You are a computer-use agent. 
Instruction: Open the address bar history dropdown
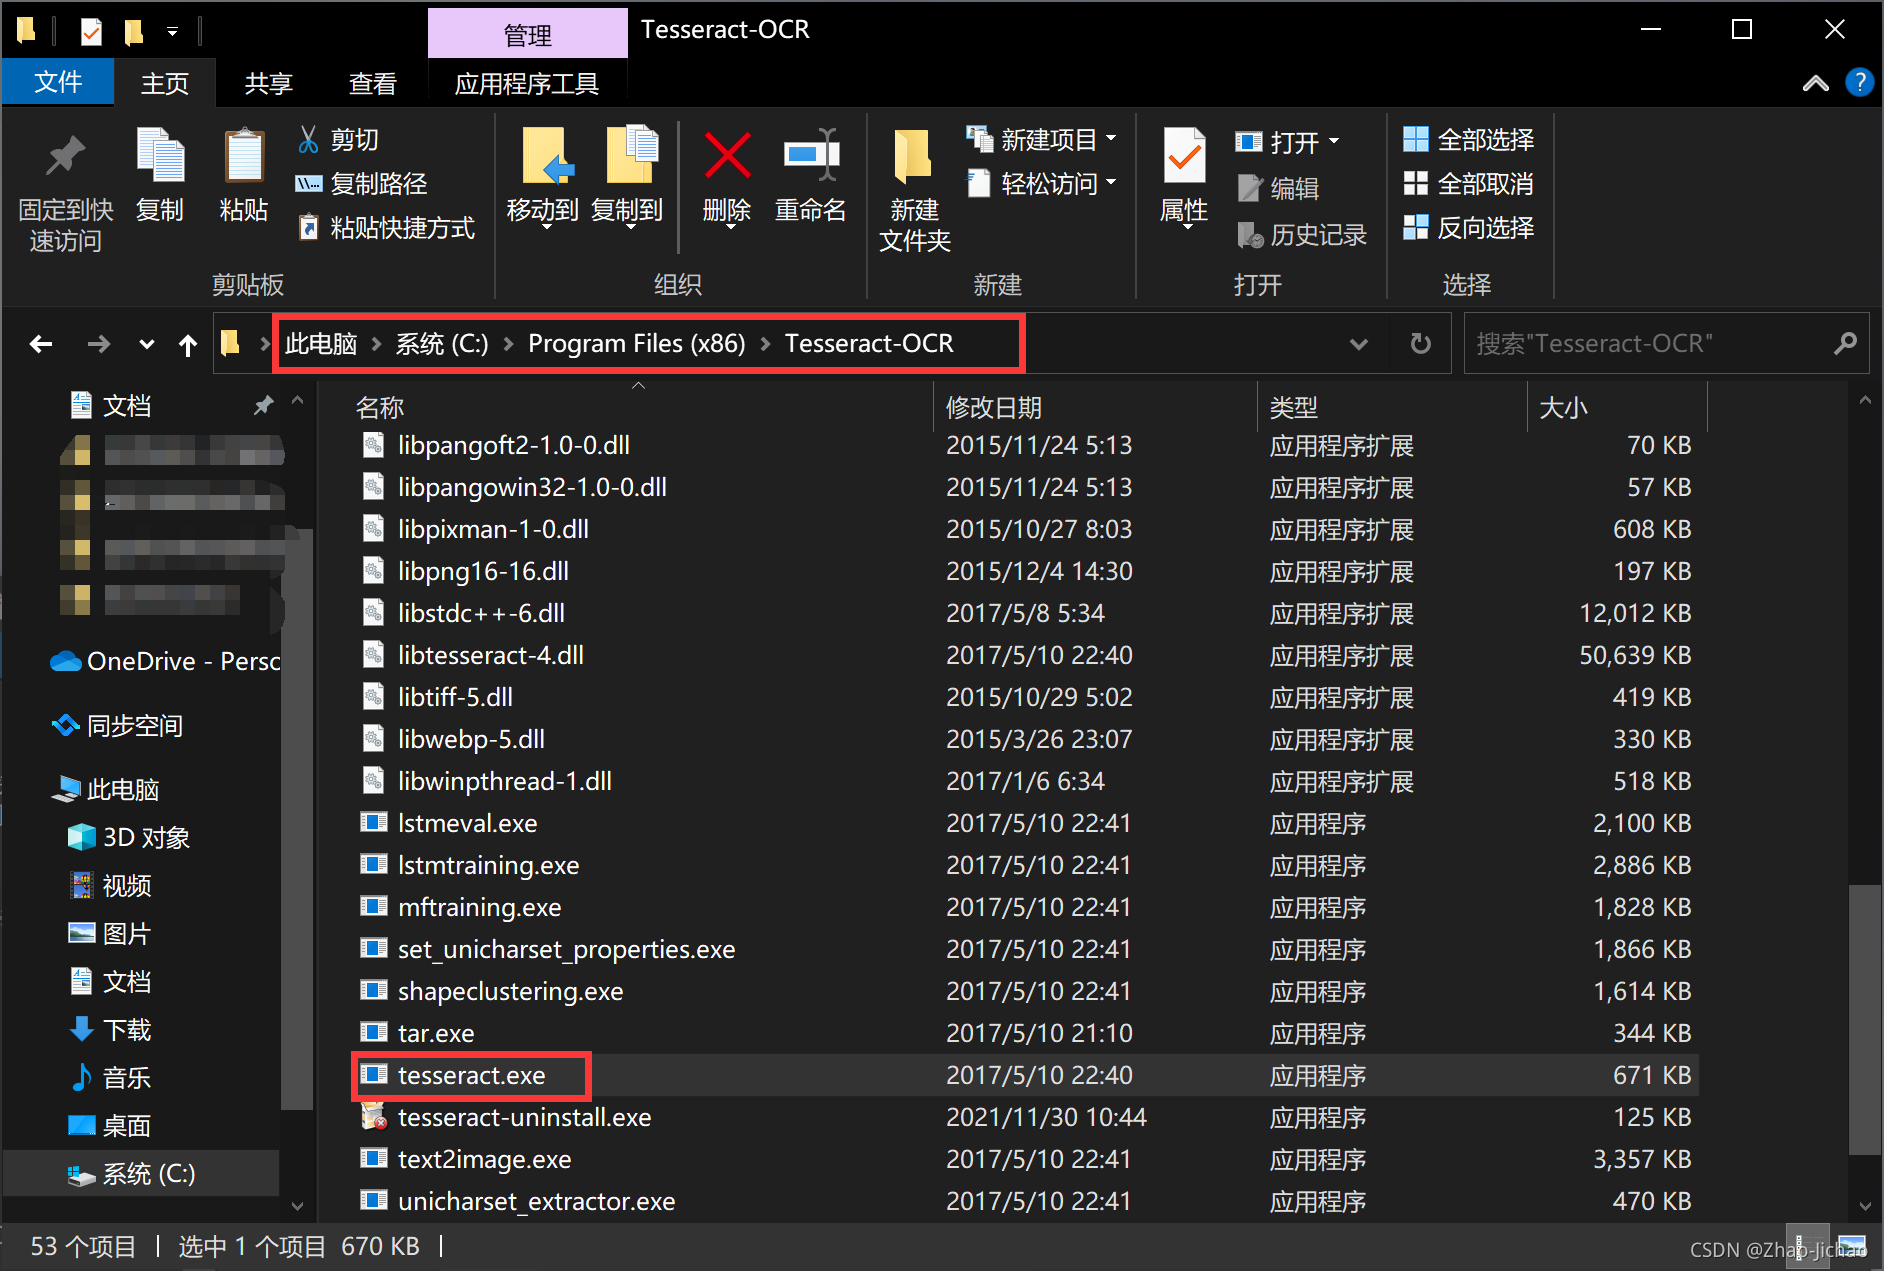coord(1358,344)
